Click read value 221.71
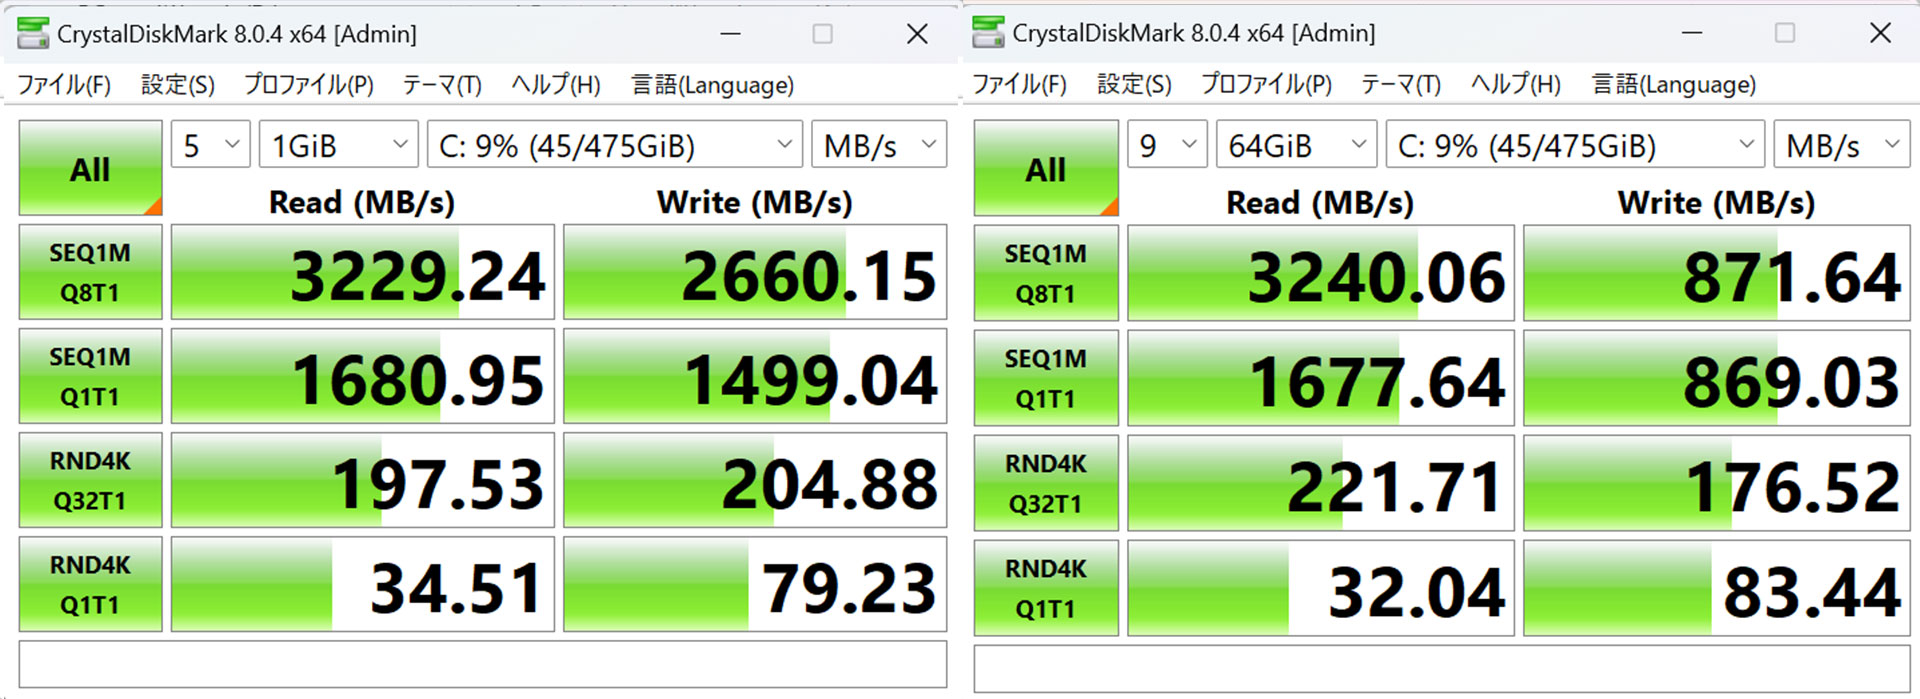The image size is (1920, 699). pyautogui.click(x=1321, y=483)
